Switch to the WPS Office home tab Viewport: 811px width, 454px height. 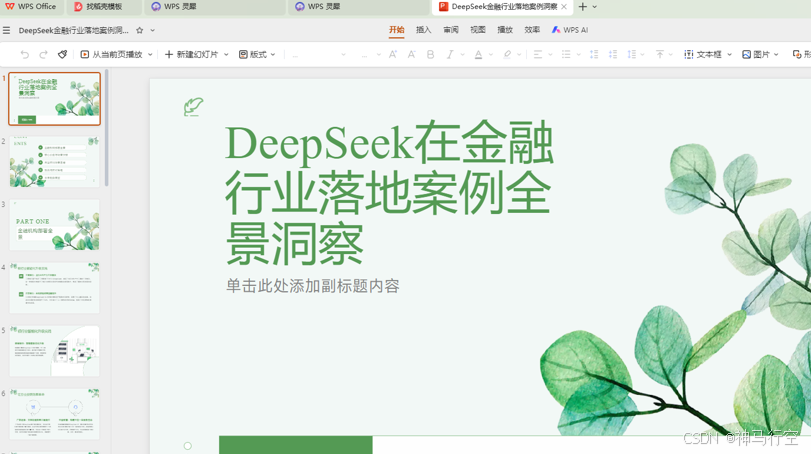[31, 7]
